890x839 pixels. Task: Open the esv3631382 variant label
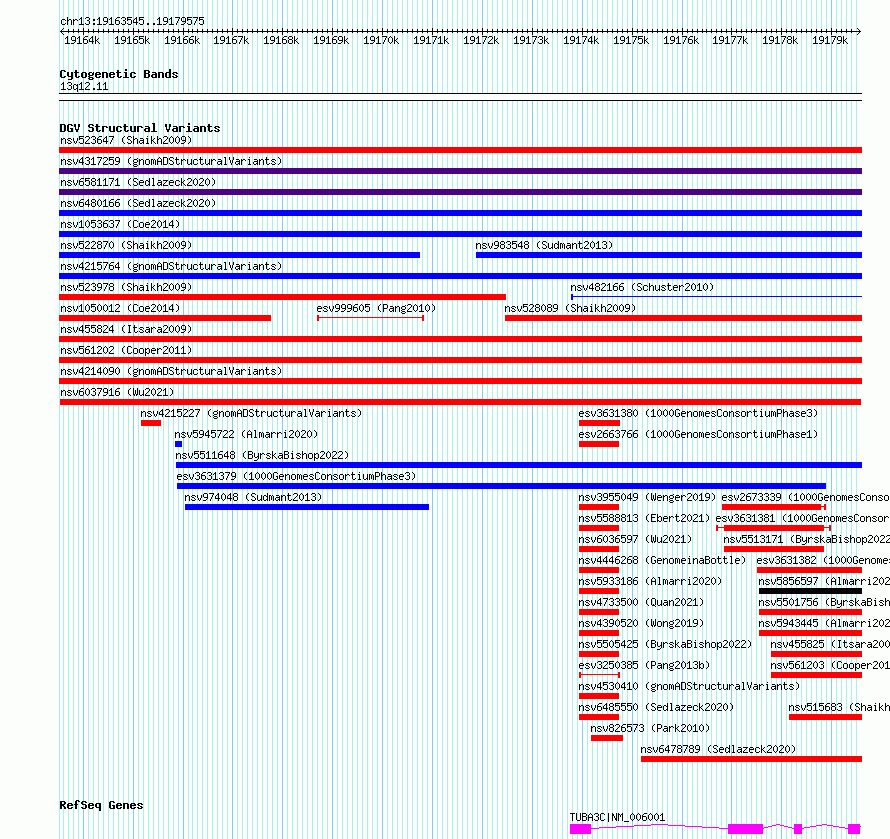click(823, 560)
